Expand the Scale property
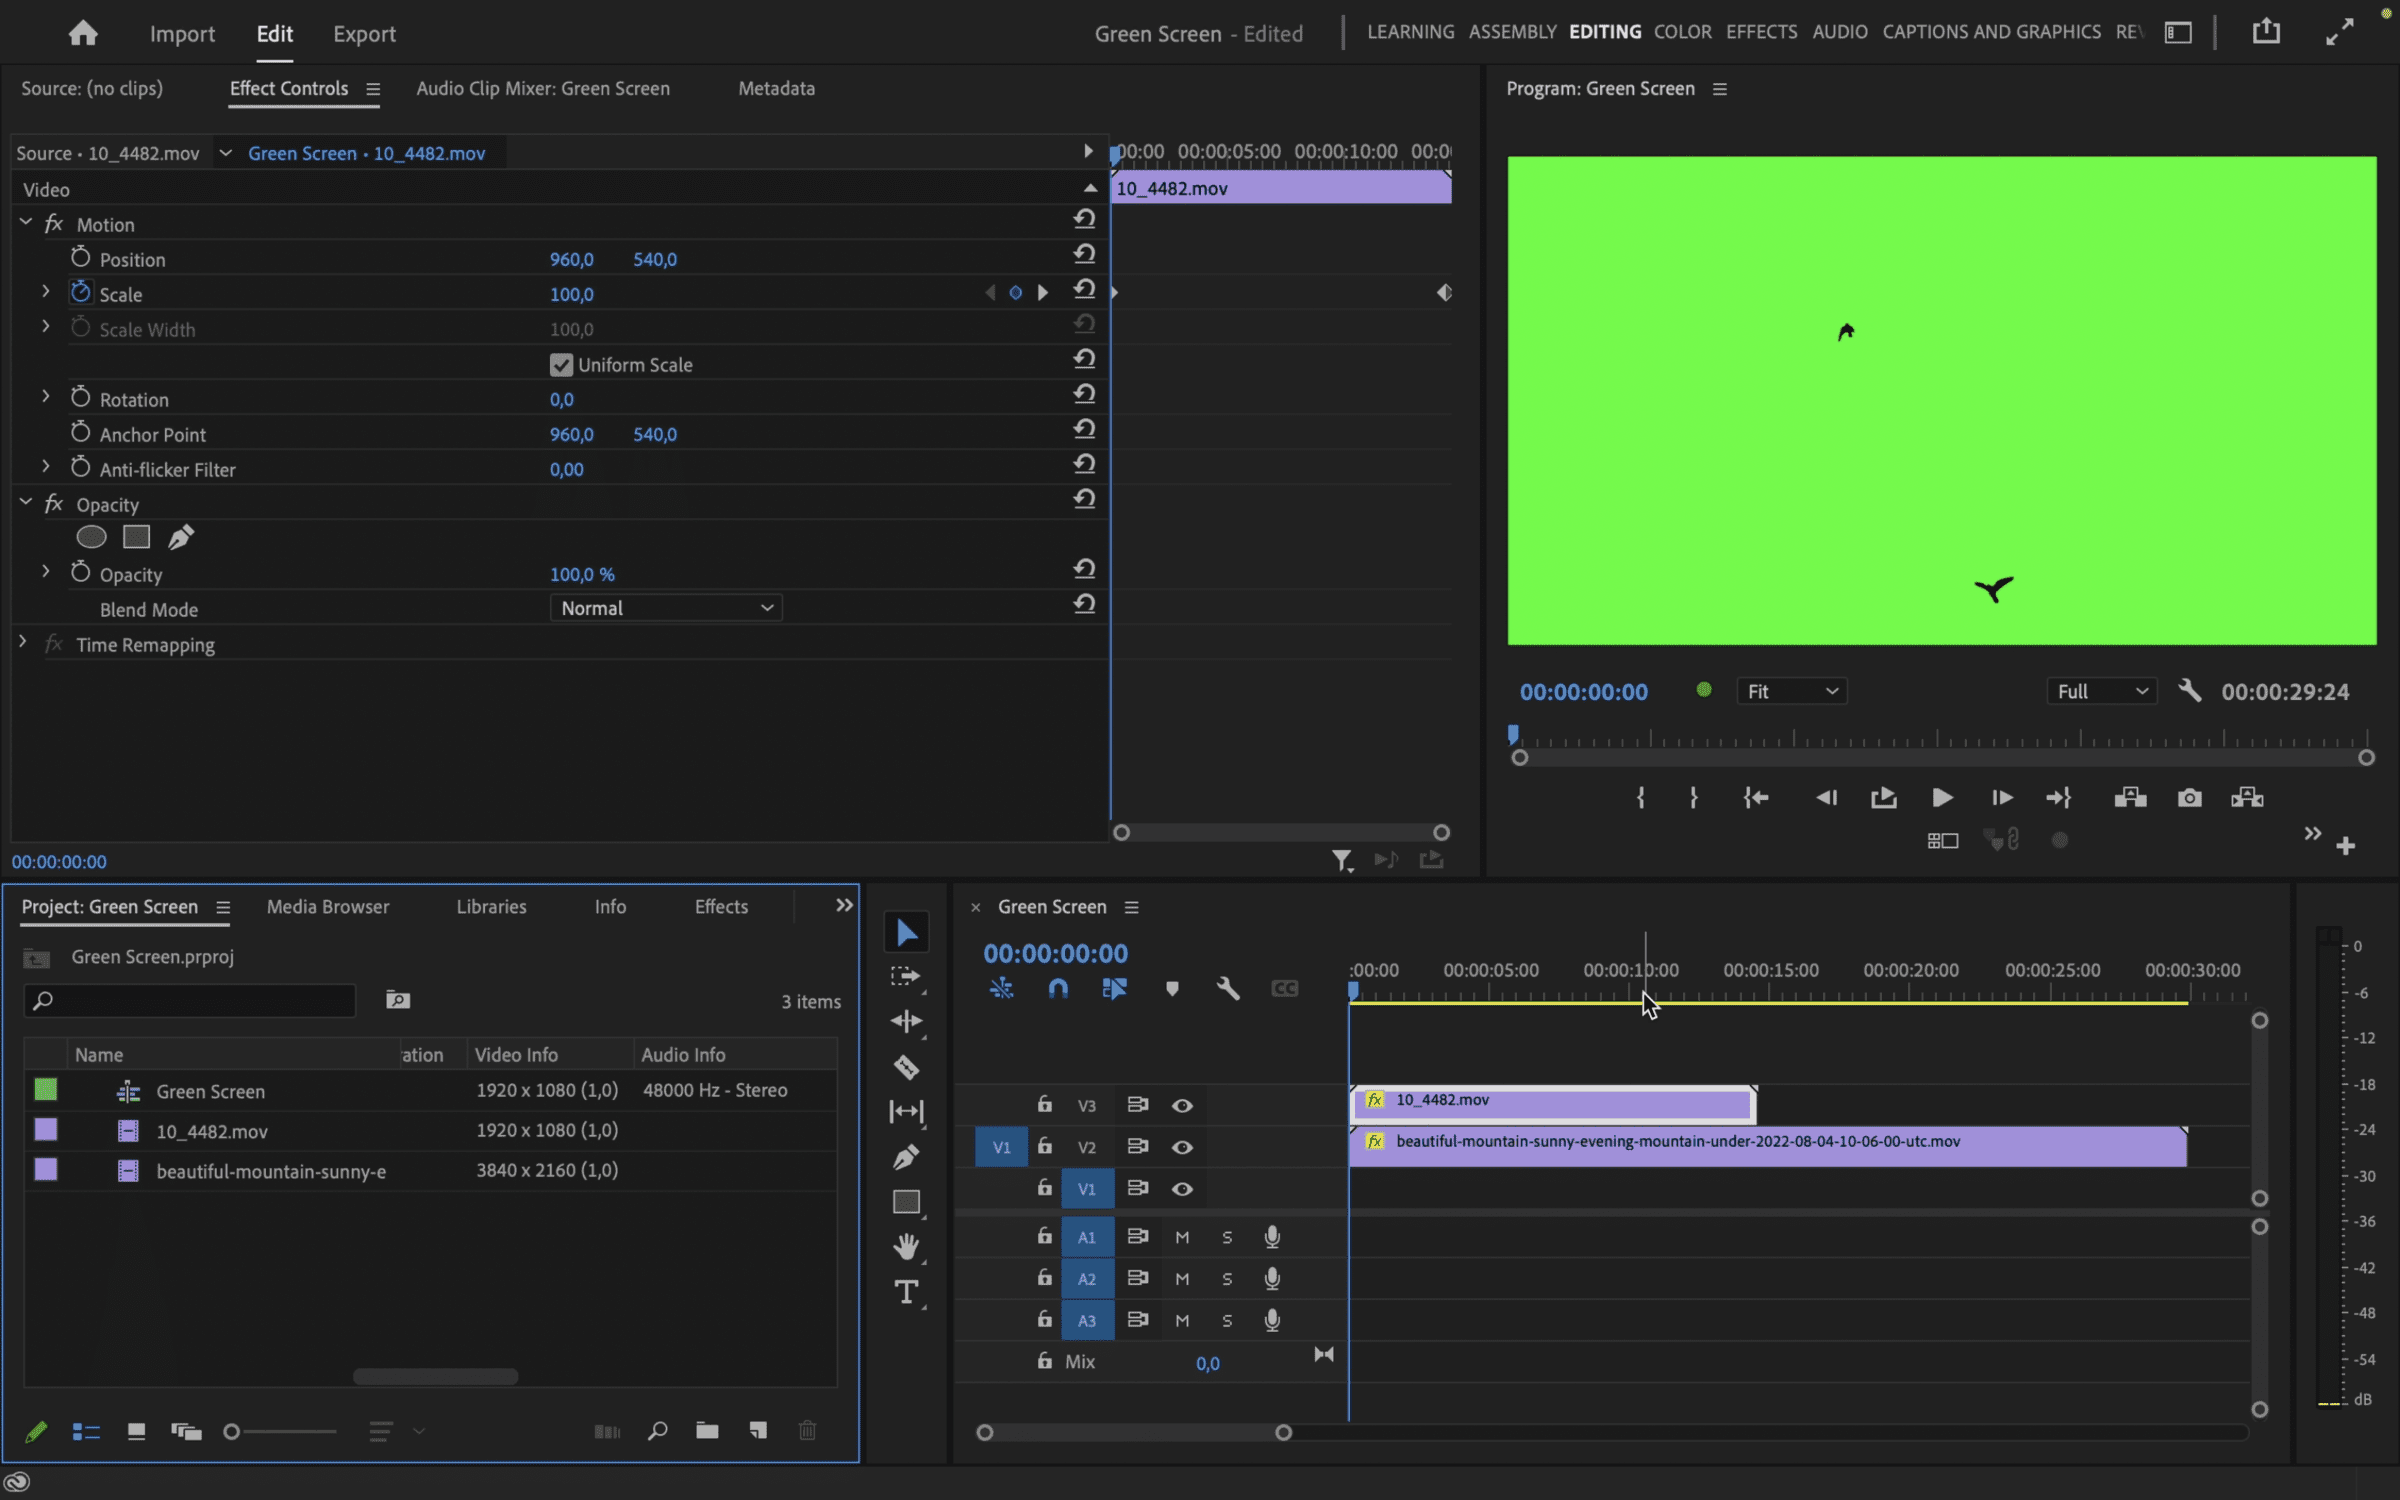The image size is (2400, 1500). 45,292
